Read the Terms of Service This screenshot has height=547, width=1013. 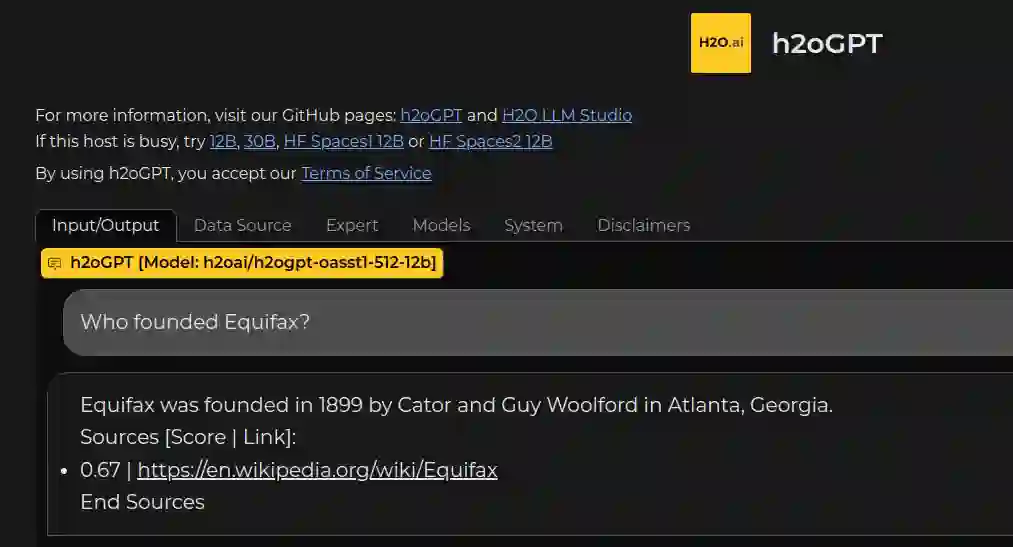366,174
